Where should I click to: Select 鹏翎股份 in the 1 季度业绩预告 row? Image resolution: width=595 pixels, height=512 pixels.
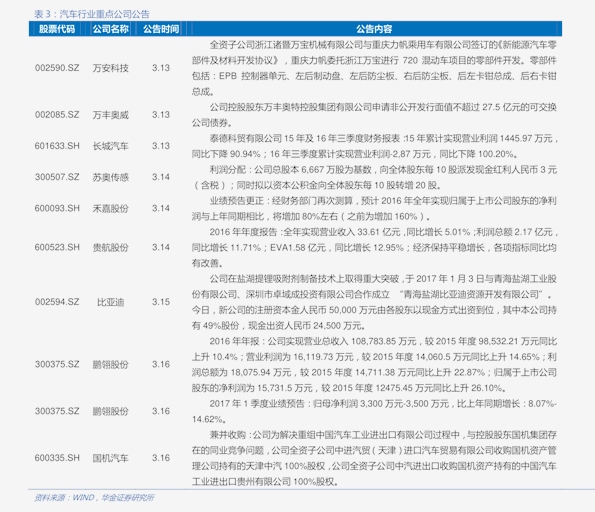(110, 411)
